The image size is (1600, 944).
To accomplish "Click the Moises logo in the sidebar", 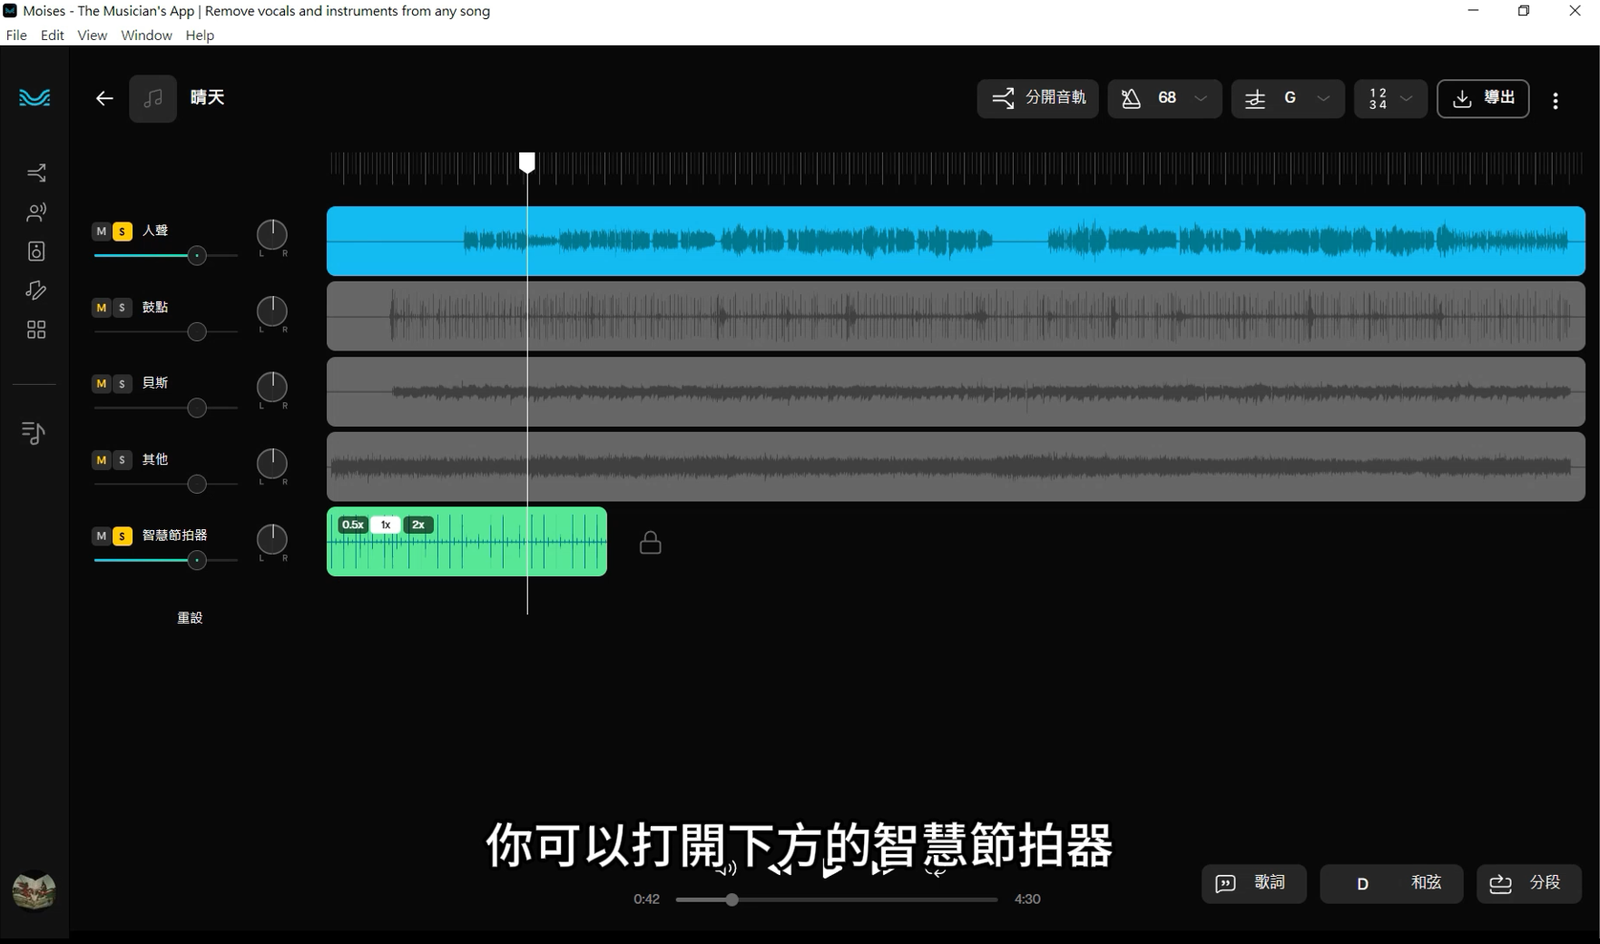I will click(35, 97).
